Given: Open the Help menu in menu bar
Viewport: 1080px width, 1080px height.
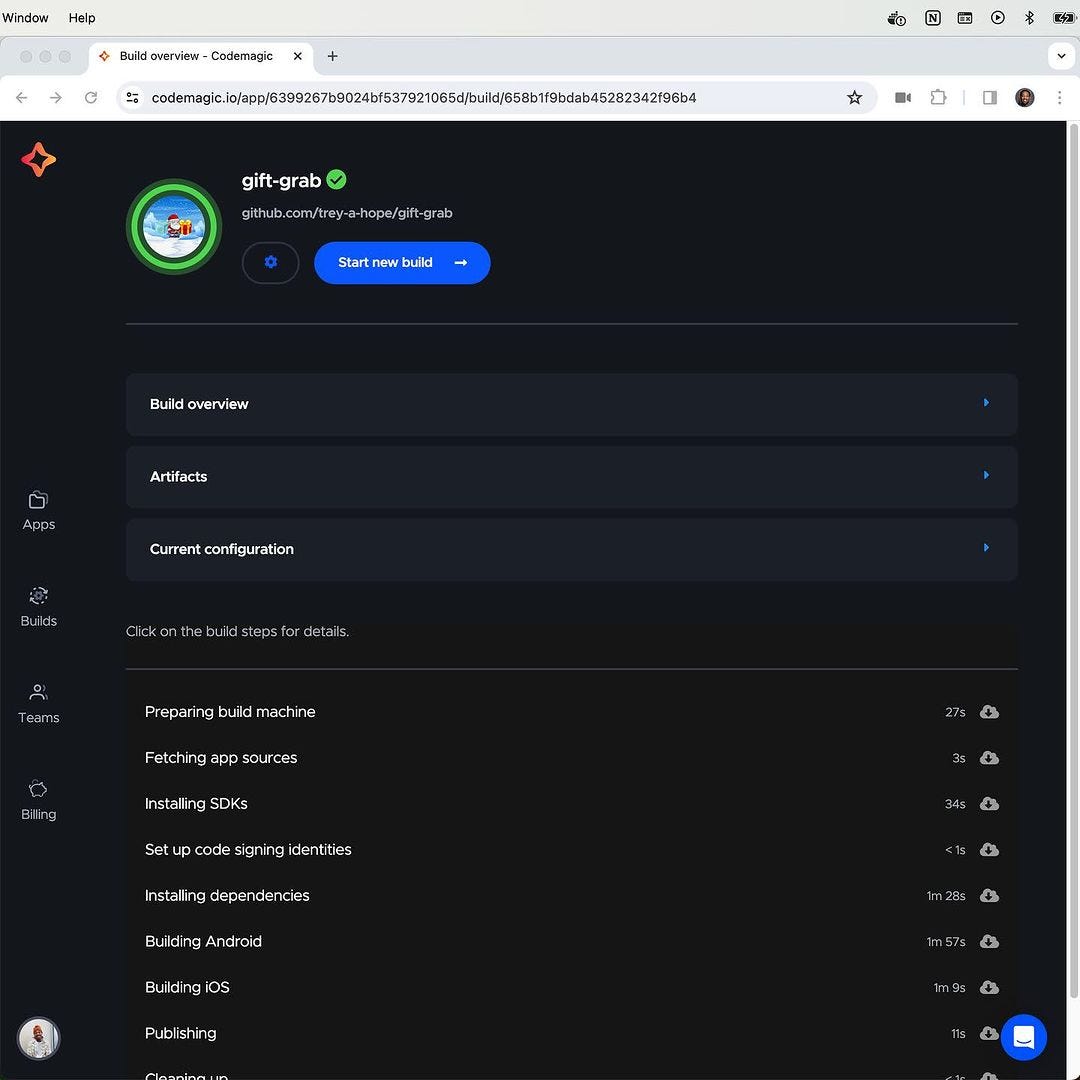Looking at the screenshot, I should tap(82, 18).
